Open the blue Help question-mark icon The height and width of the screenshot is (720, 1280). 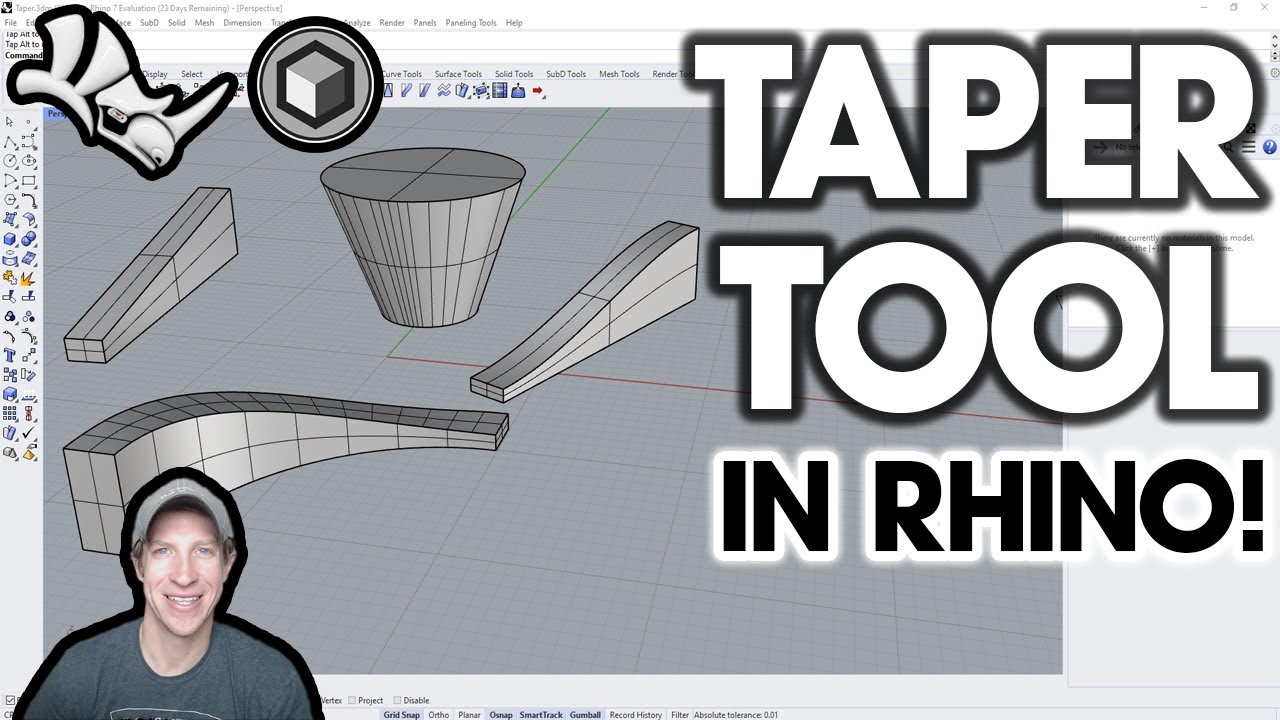point(1270,147)
